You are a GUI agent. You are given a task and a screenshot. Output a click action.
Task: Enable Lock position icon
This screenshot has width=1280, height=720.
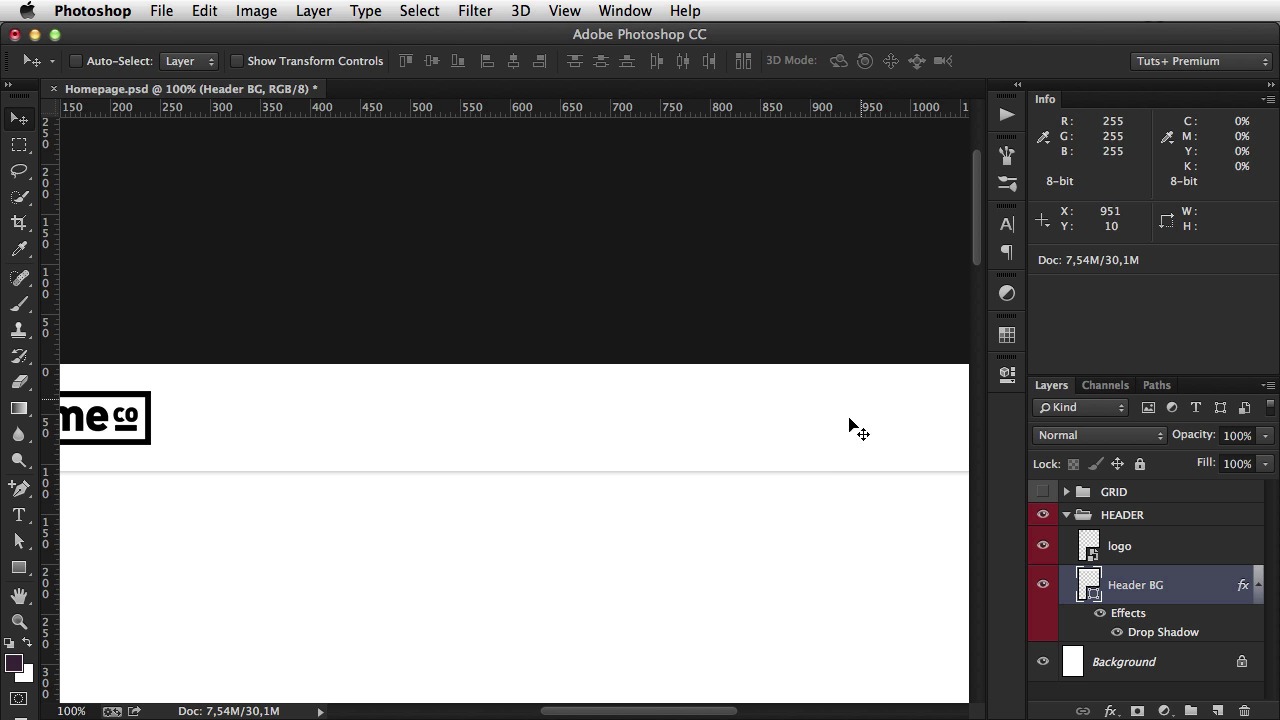(x=1118, y=464)
